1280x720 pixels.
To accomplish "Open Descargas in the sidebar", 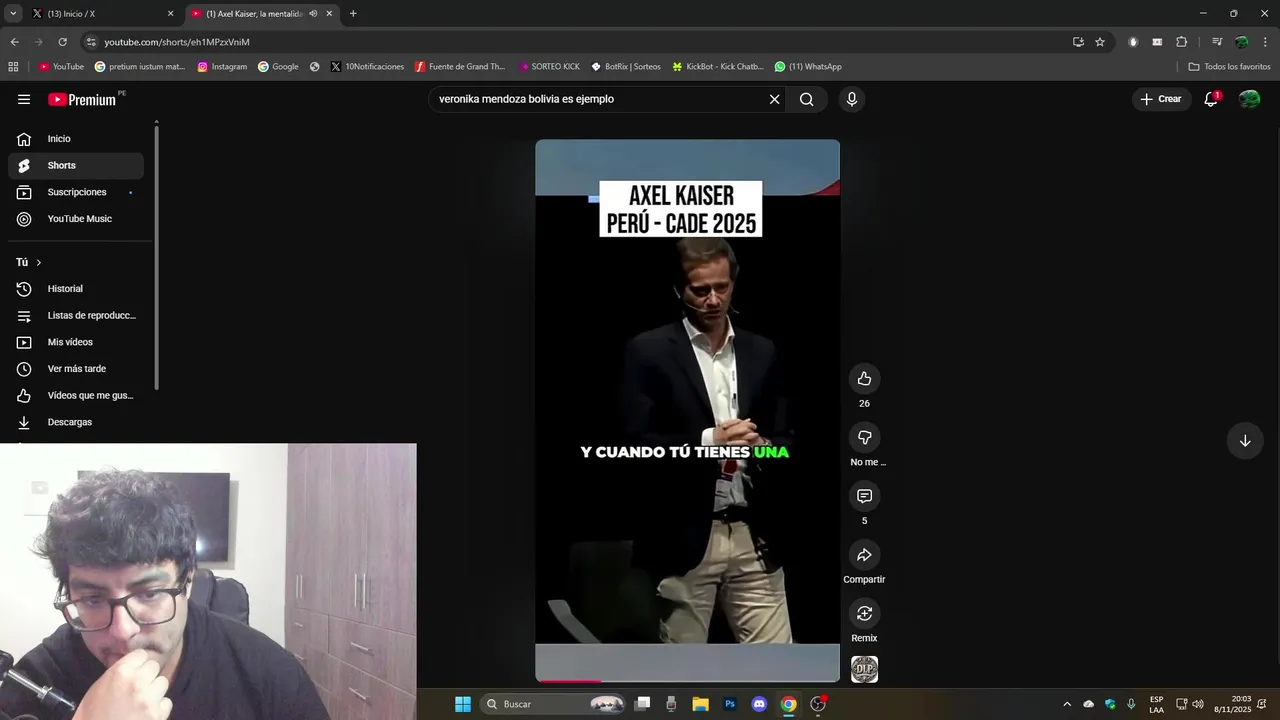I will pyautogui.click(x=76, y=422).
